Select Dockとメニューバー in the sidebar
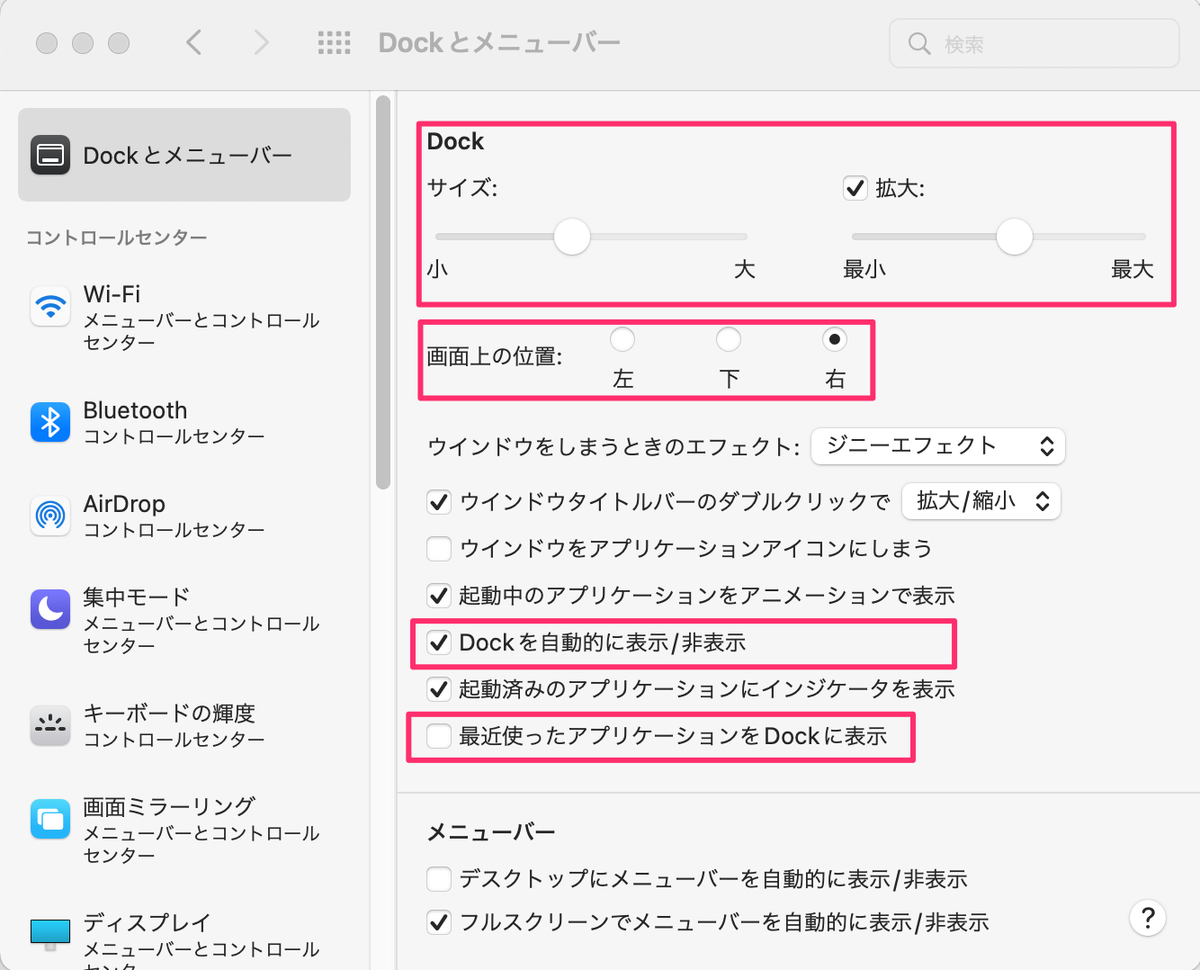This screenshot has width=1200, height=970. (184, 155)
